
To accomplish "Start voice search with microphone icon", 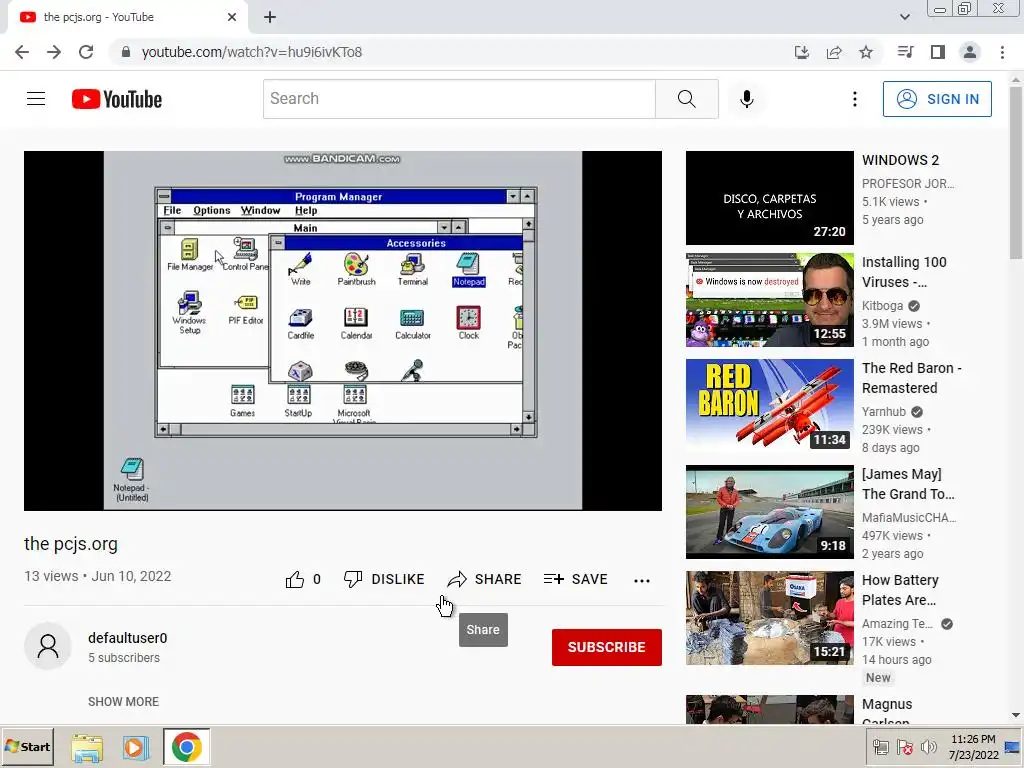I will click(x=746, y=99).
